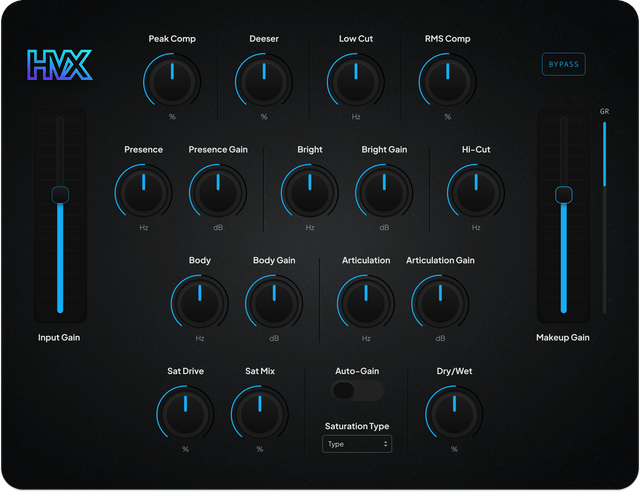This screenshot has height=492, width=640.
Task: Click the Articulation Gain label
Action: 440,260
